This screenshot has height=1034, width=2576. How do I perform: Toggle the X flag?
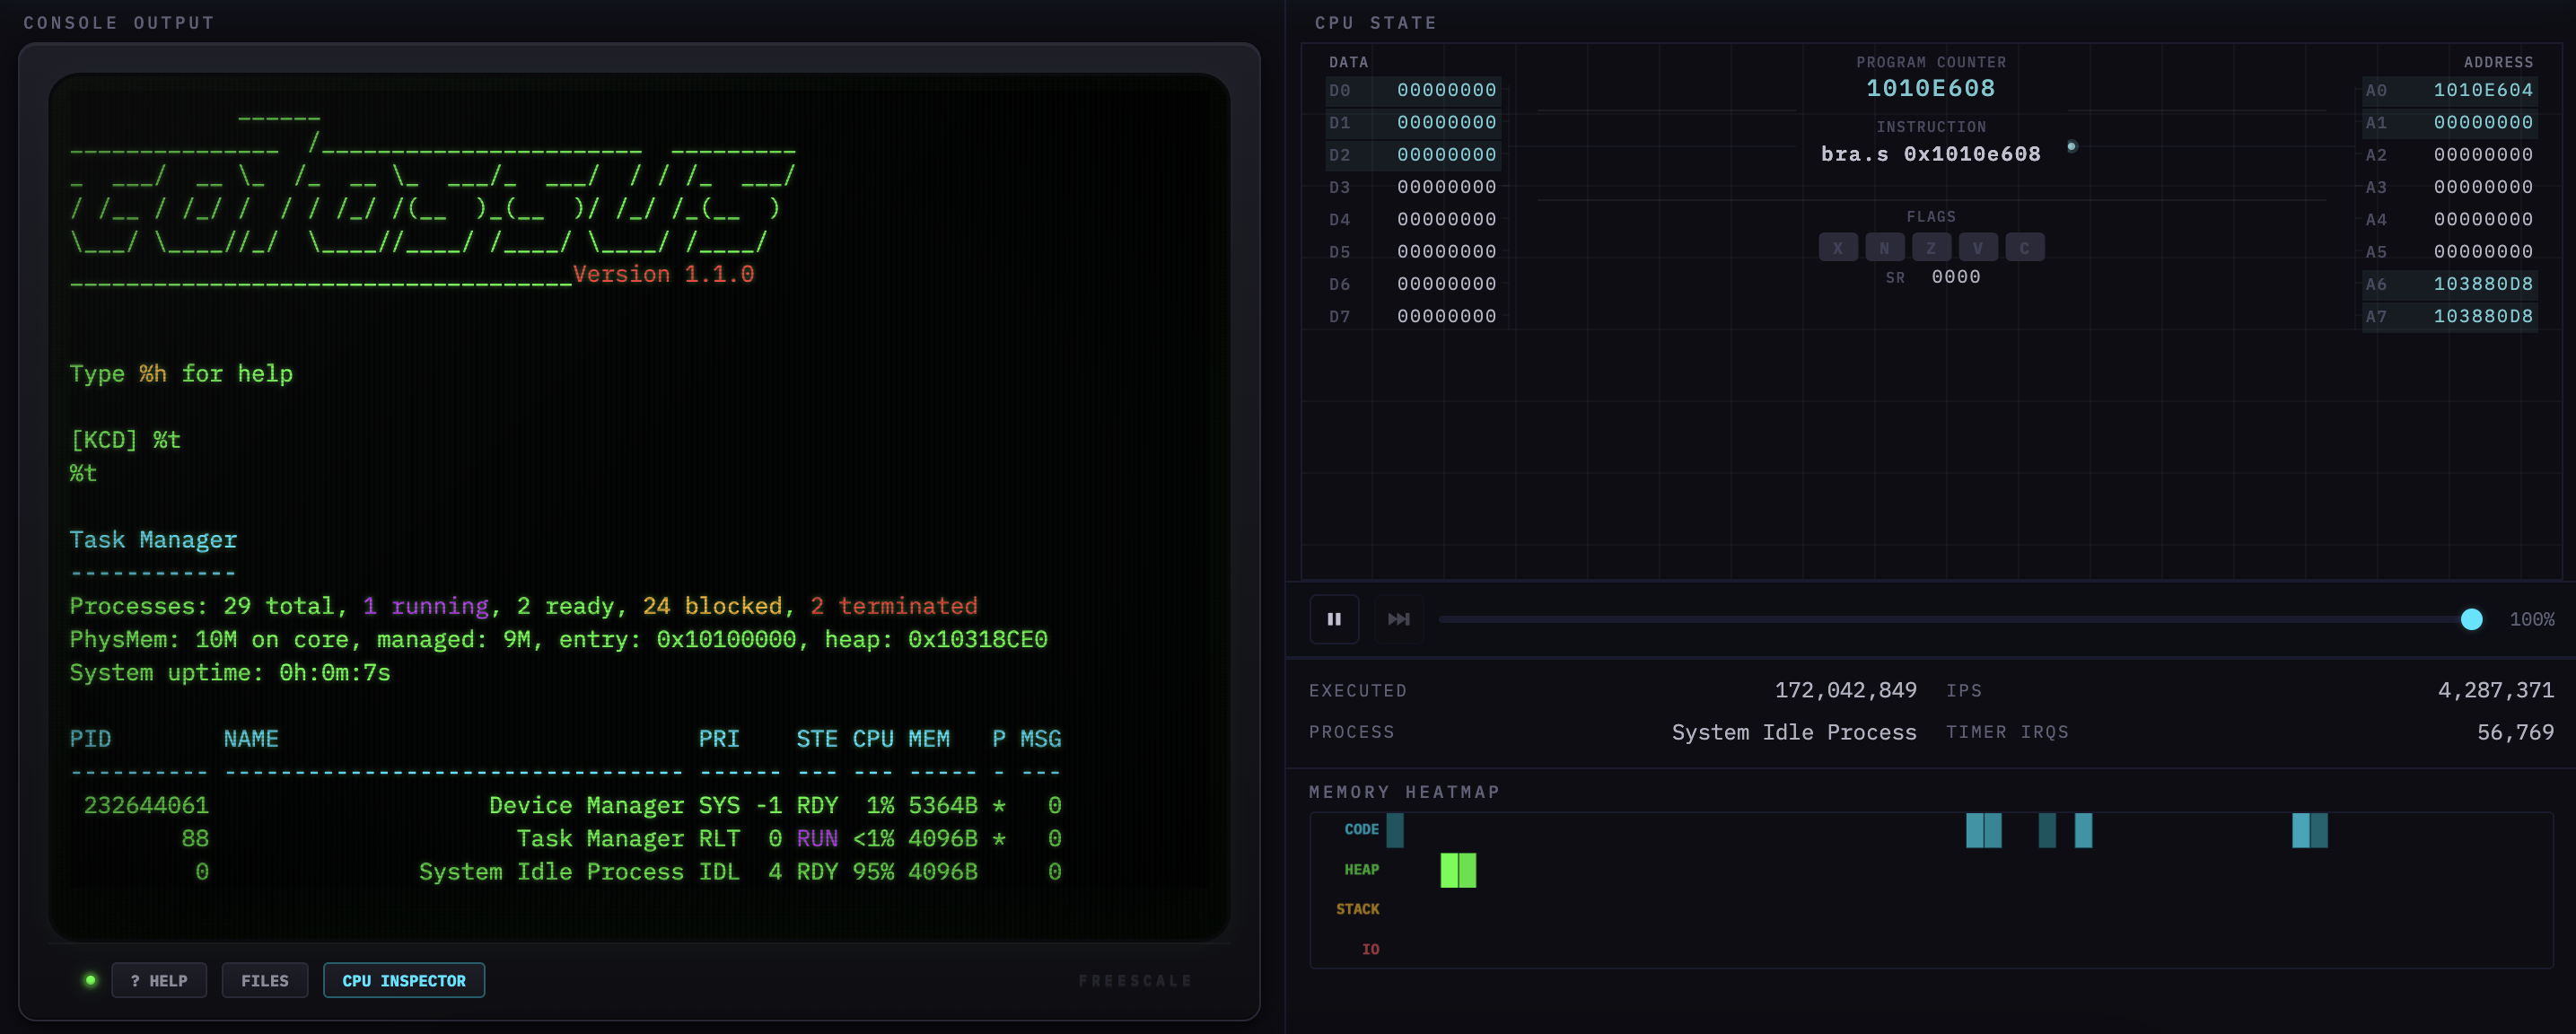coord(1838,247)
